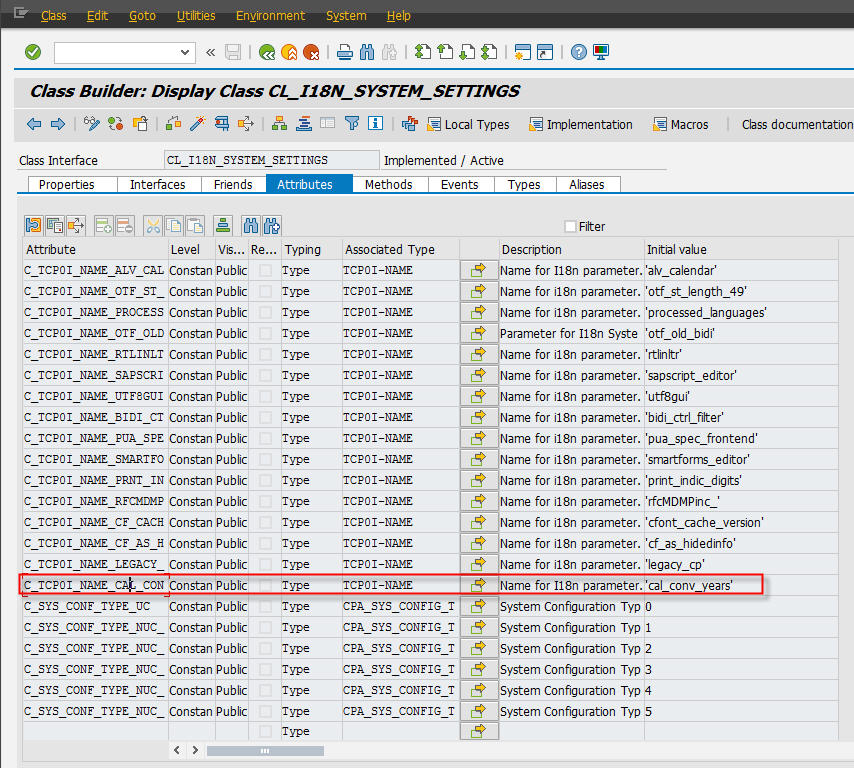
Task: Click the Save icon in top toolbar
Action: click(x=233, y=52)
